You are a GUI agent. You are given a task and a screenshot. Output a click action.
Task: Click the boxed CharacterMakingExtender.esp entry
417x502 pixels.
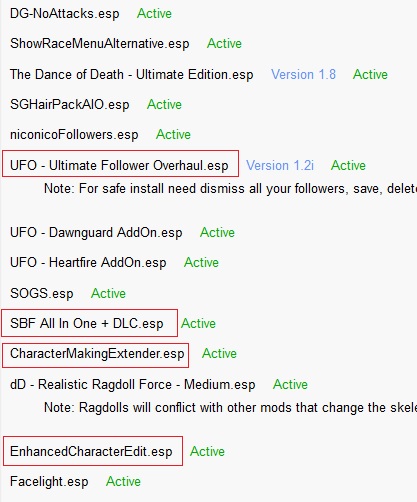pyautogui.click(x=96, y=355)
